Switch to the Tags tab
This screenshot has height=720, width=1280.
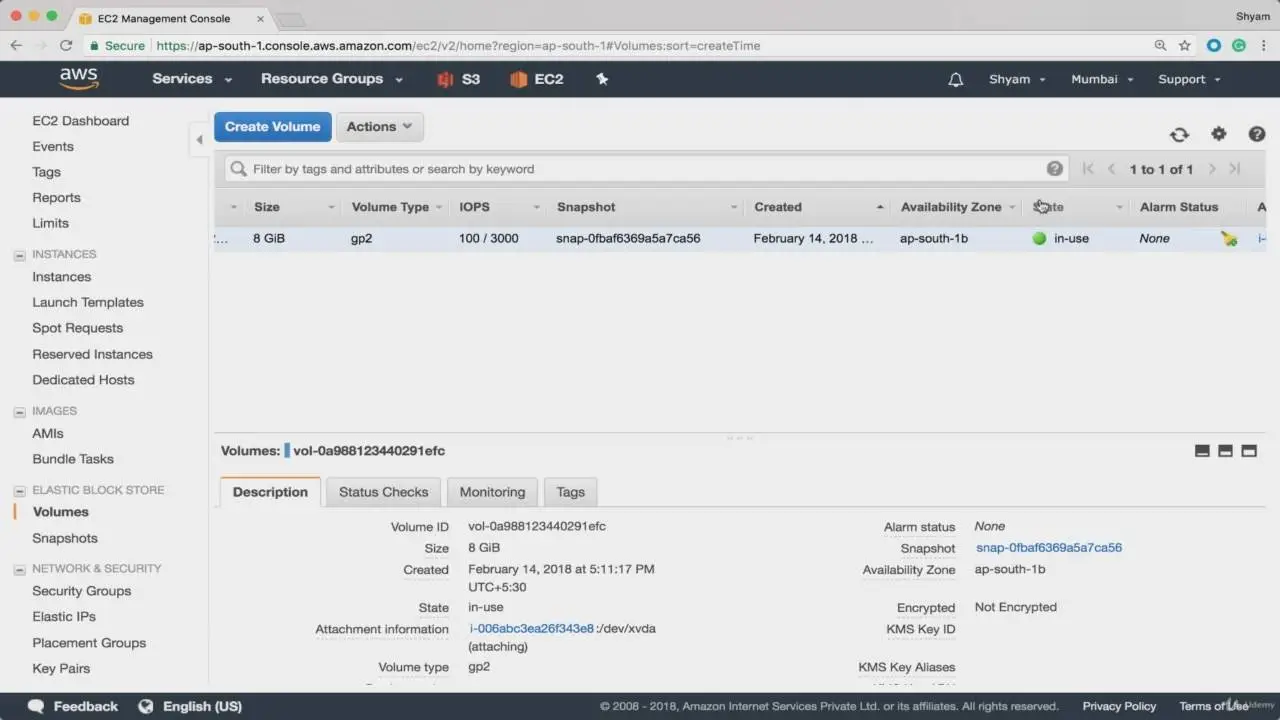pos(571,492)
